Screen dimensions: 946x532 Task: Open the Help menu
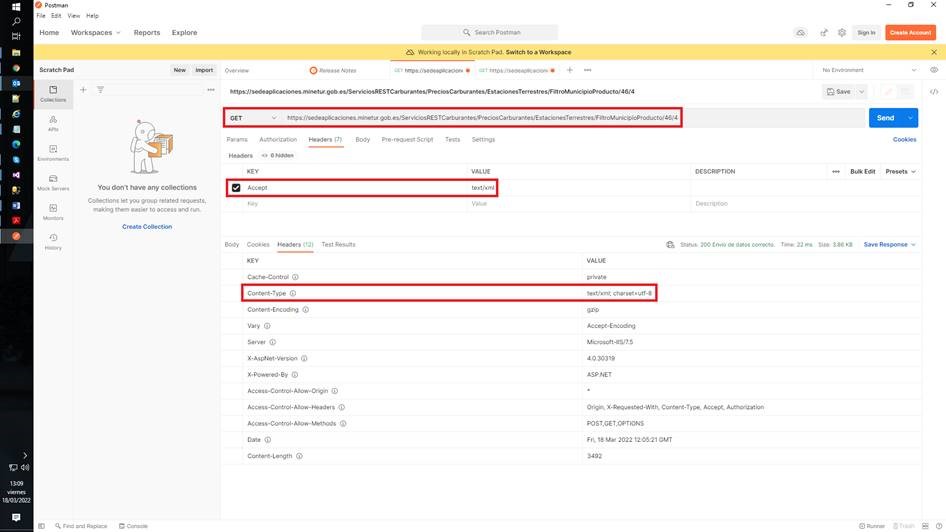[x=92, y=16]
